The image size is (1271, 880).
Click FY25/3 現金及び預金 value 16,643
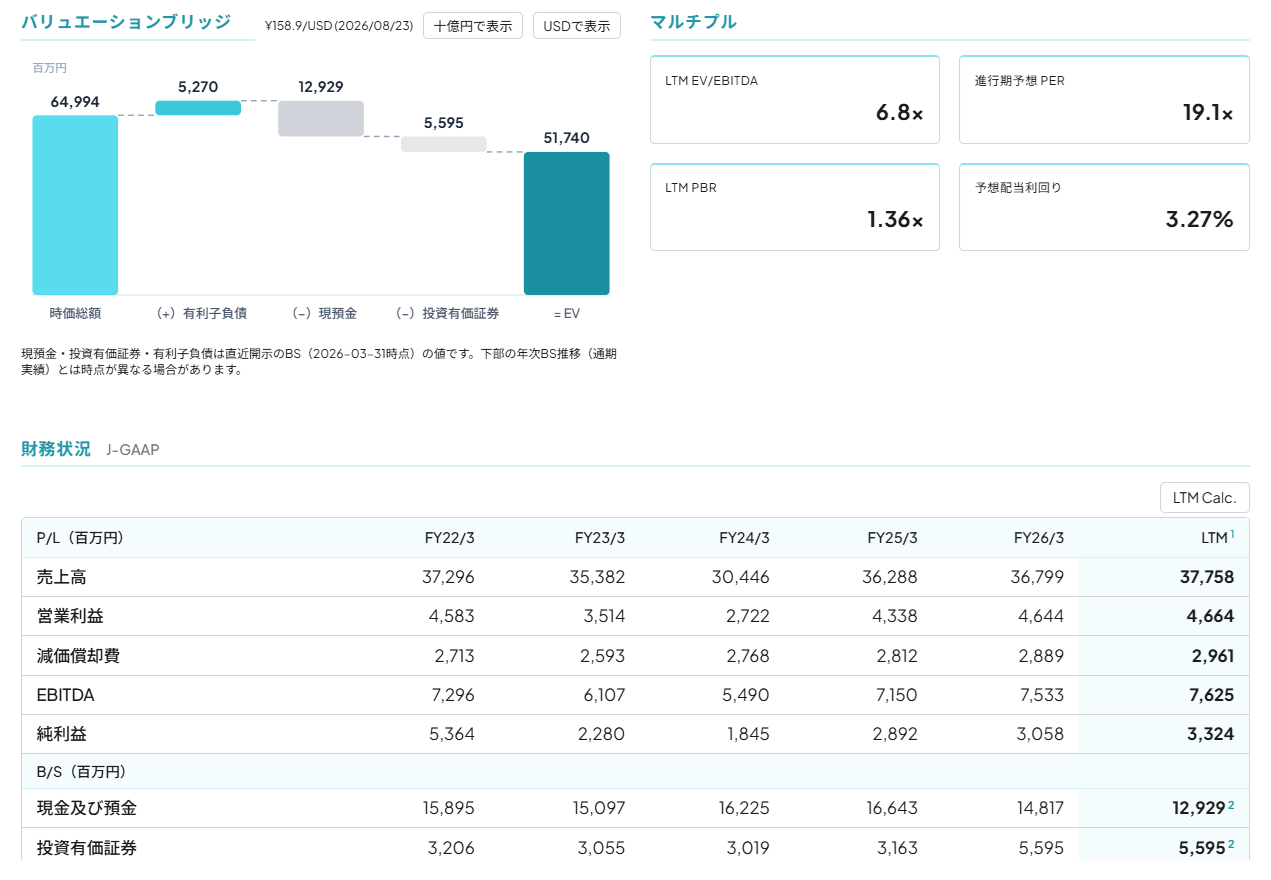892,808
